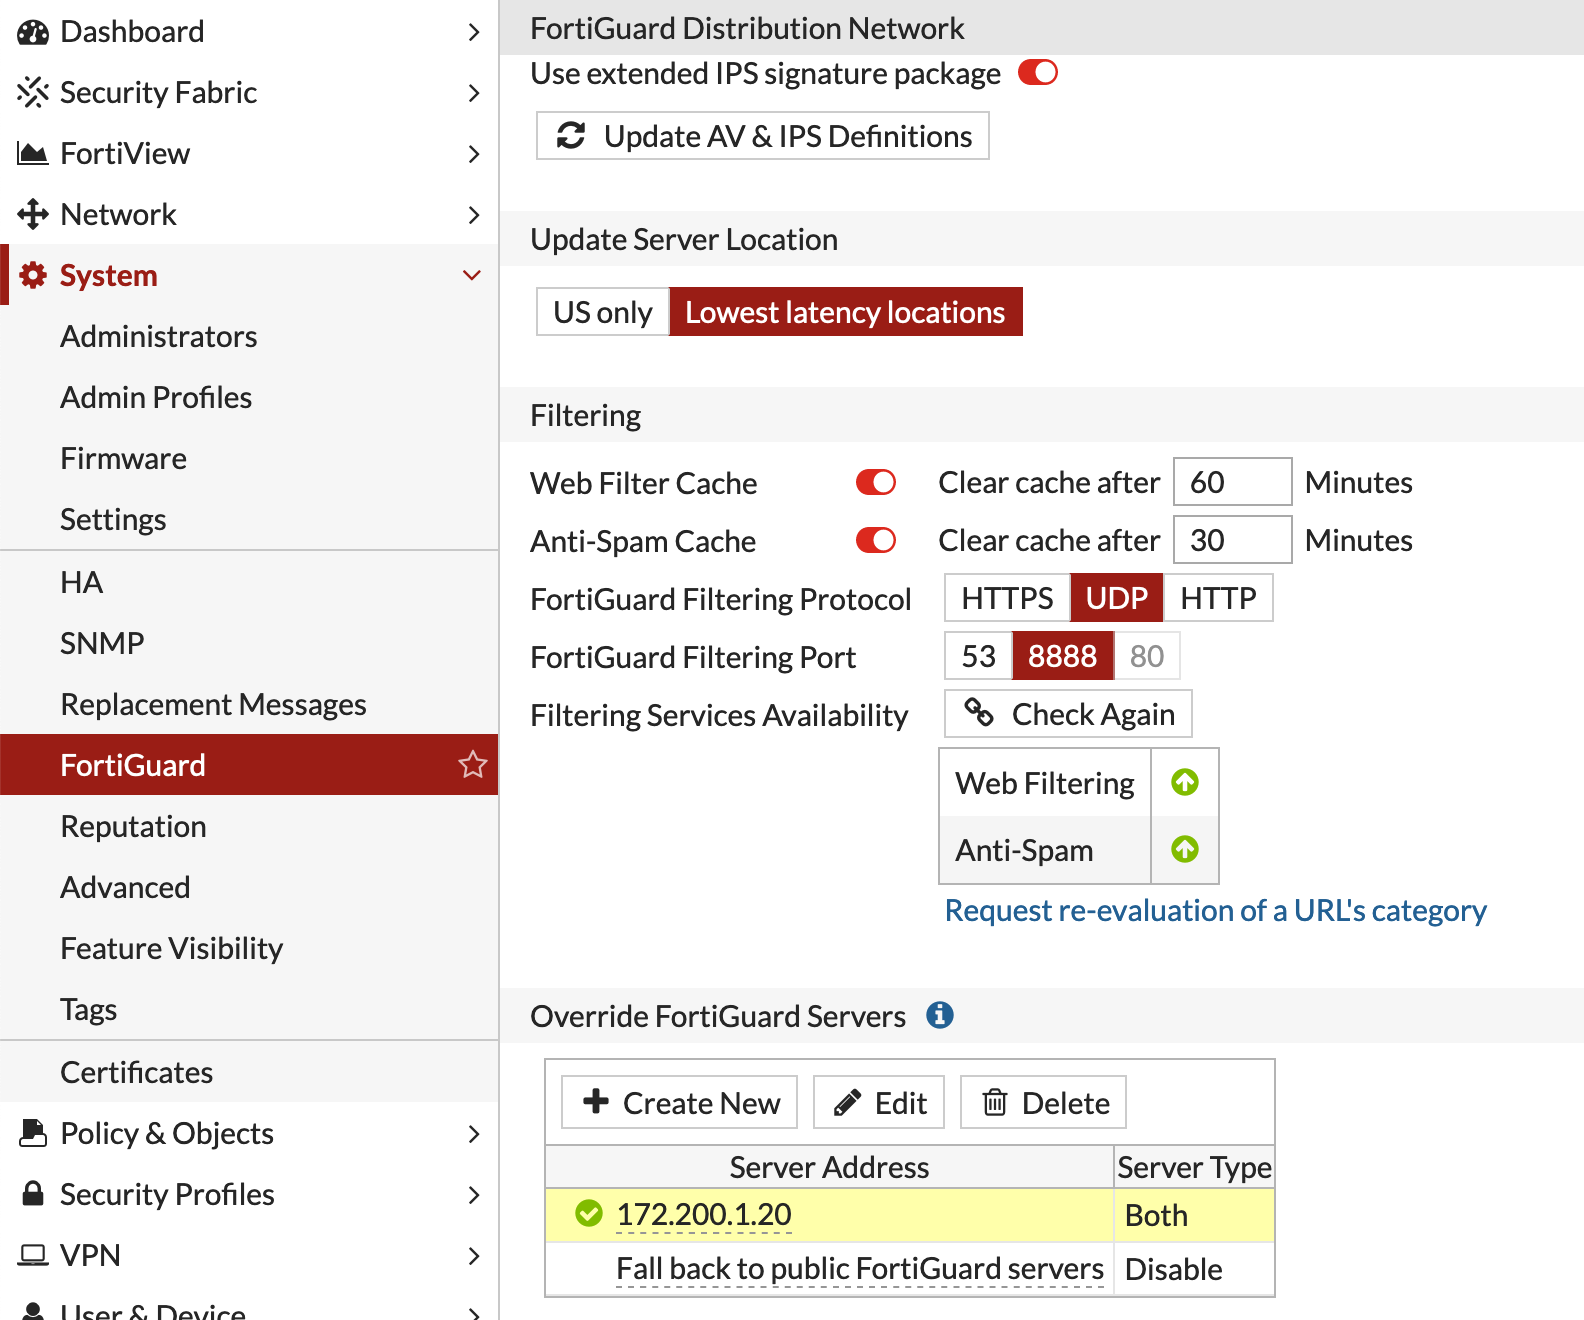The width and height of the screenshot is (1584, 1320).
Task: Expand the Network menu chevron
Action: (473, 215)
